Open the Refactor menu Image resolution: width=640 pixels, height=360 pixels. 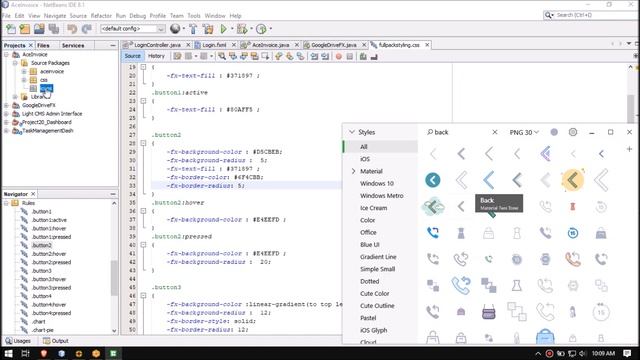pyautogui.click(x=101, y=16)
